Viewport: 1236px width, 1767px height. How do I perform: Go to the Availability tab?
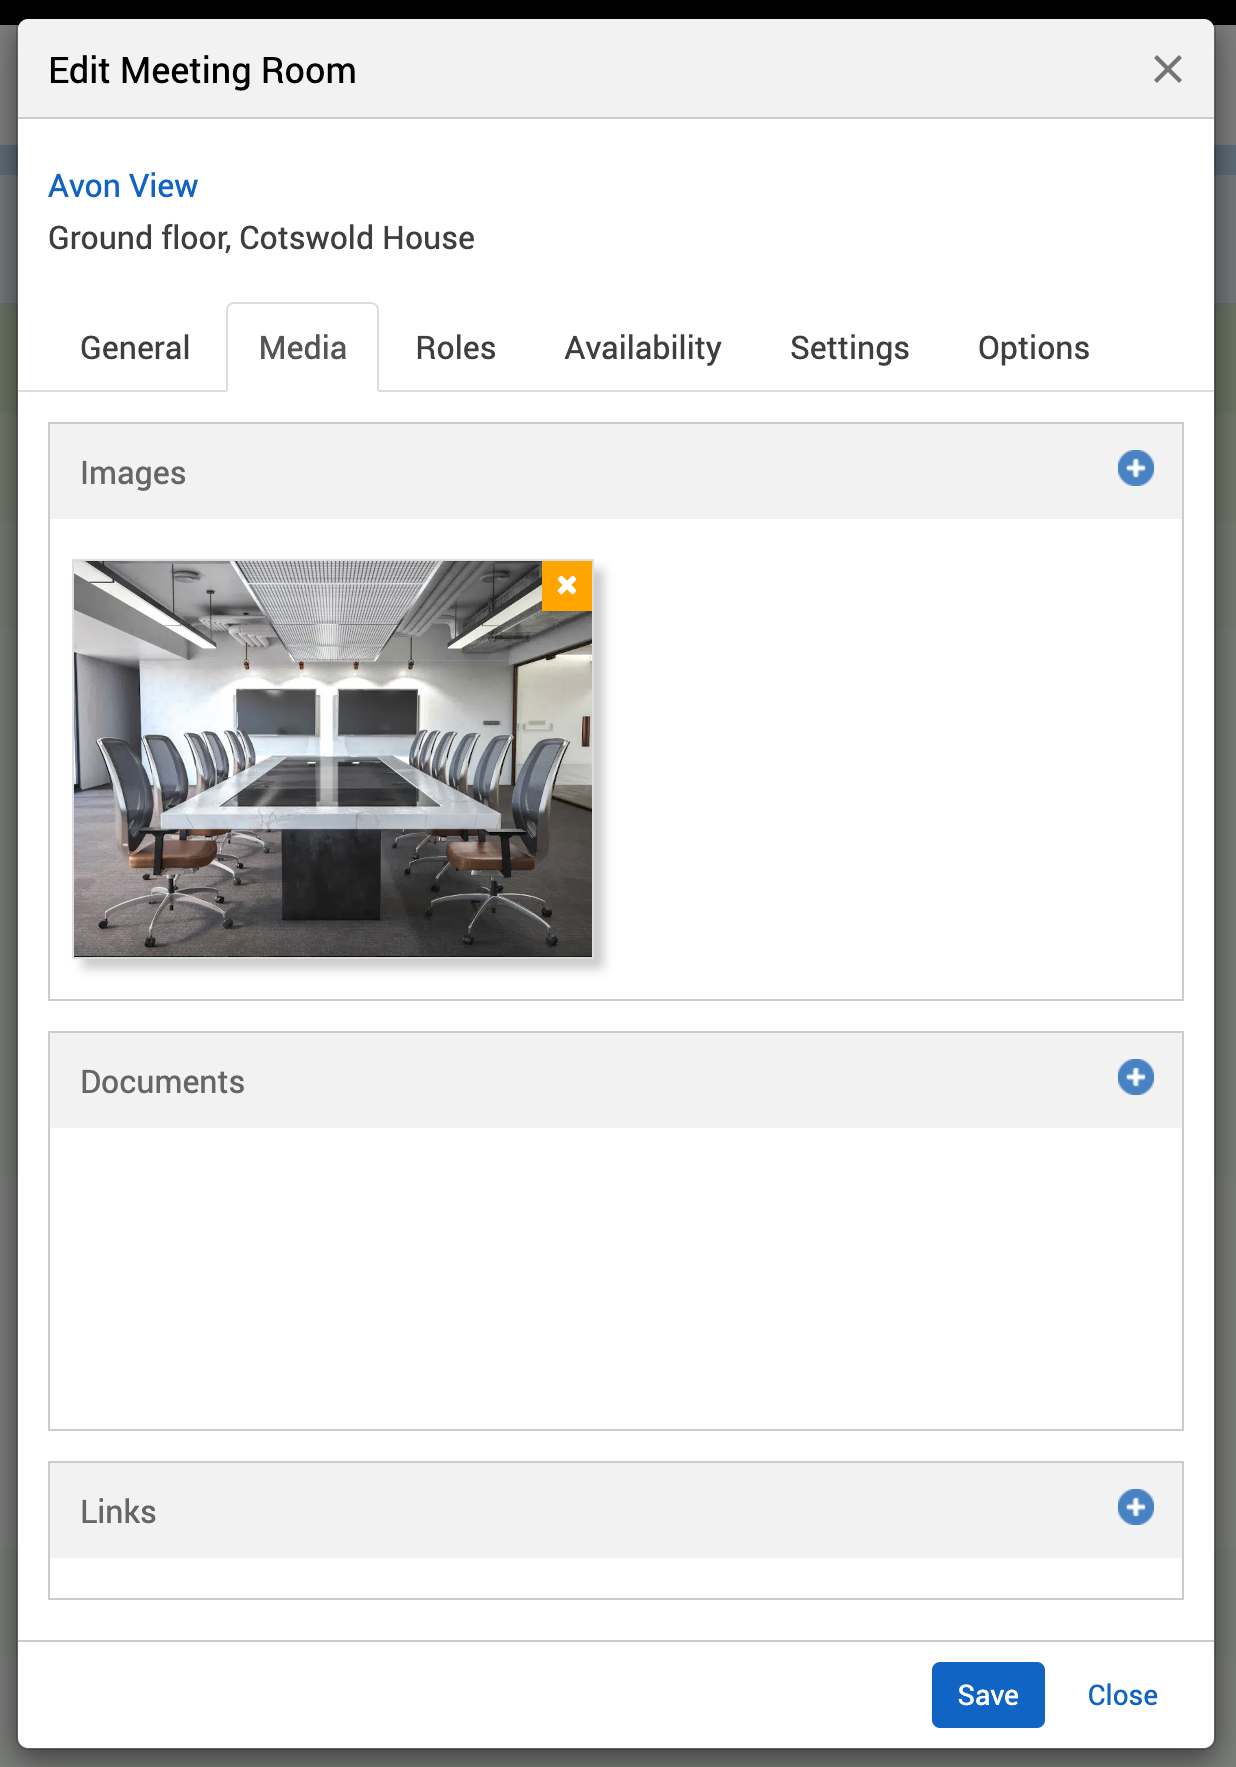(x=643, y=348)
